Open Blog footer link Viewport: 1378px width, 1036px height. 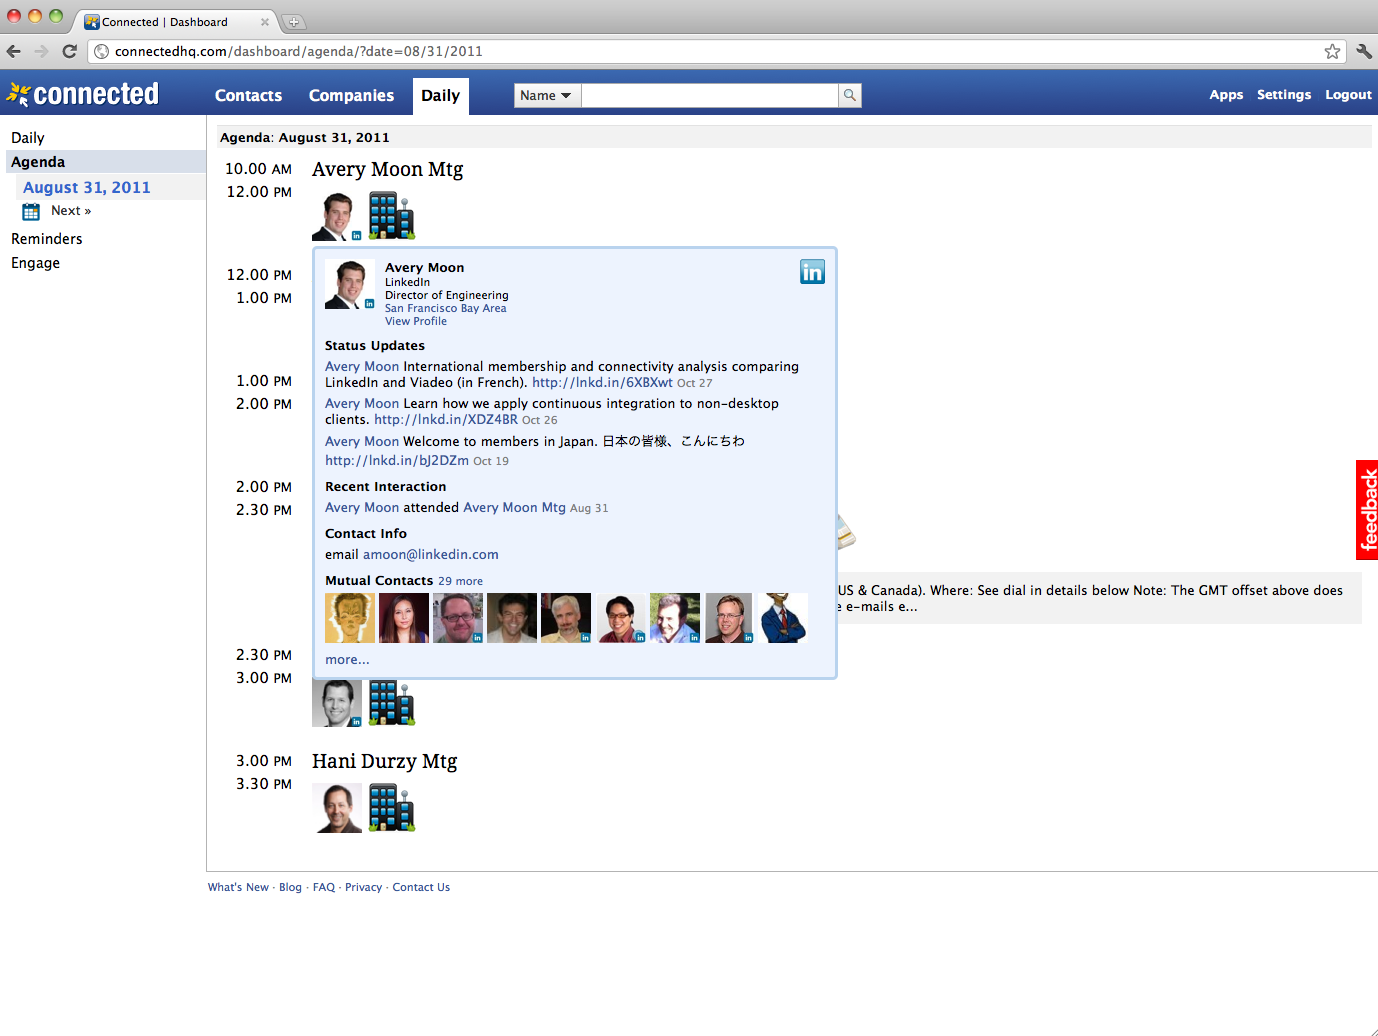[x=290, y=887]
